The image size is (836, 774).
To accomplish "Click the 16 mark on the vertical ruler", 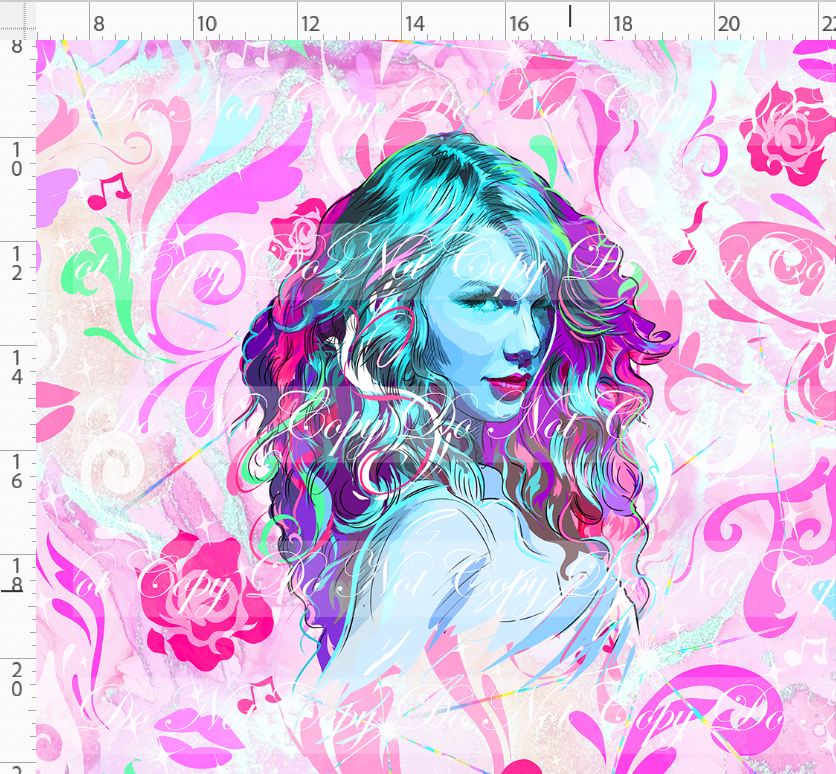I will tap(17, 472).
